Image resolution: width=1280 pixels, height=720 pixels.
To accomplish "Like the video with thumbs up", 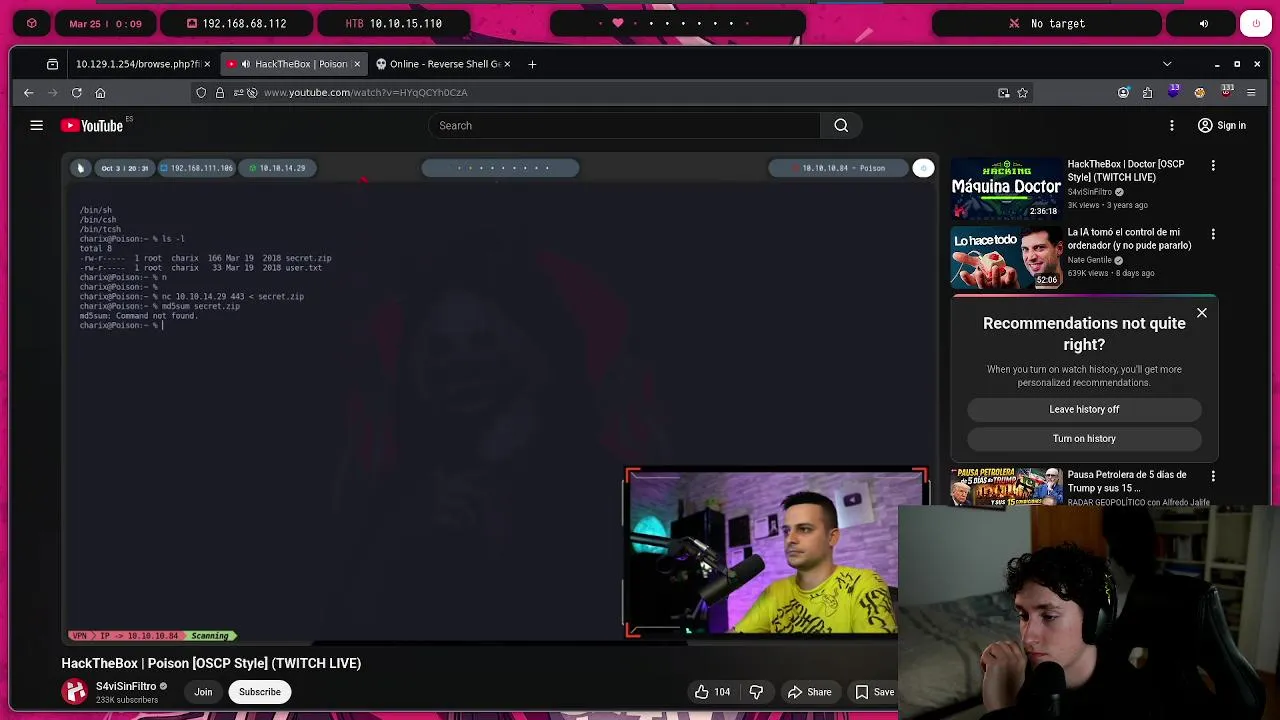I will click(715, 692).
